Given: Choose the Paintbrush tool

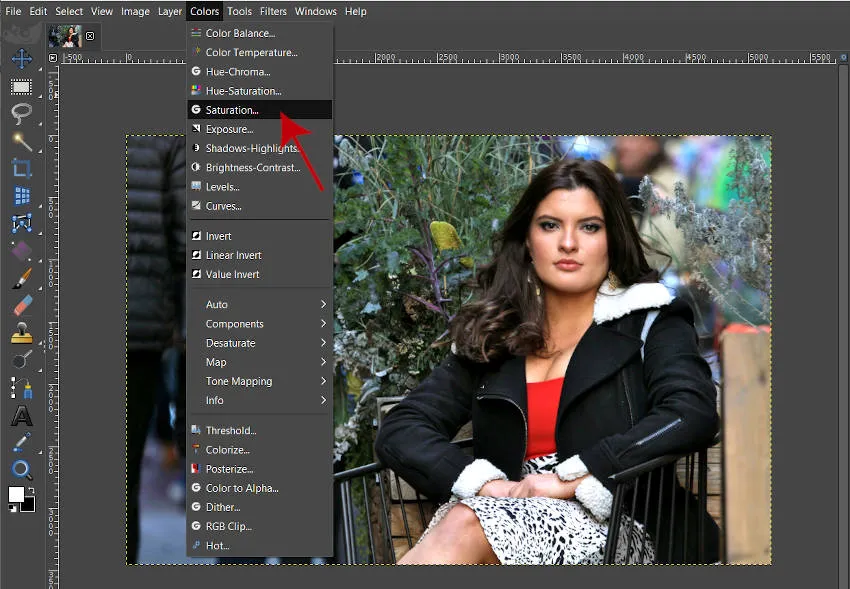Looking at the screenshot, I should coord(21,278).
